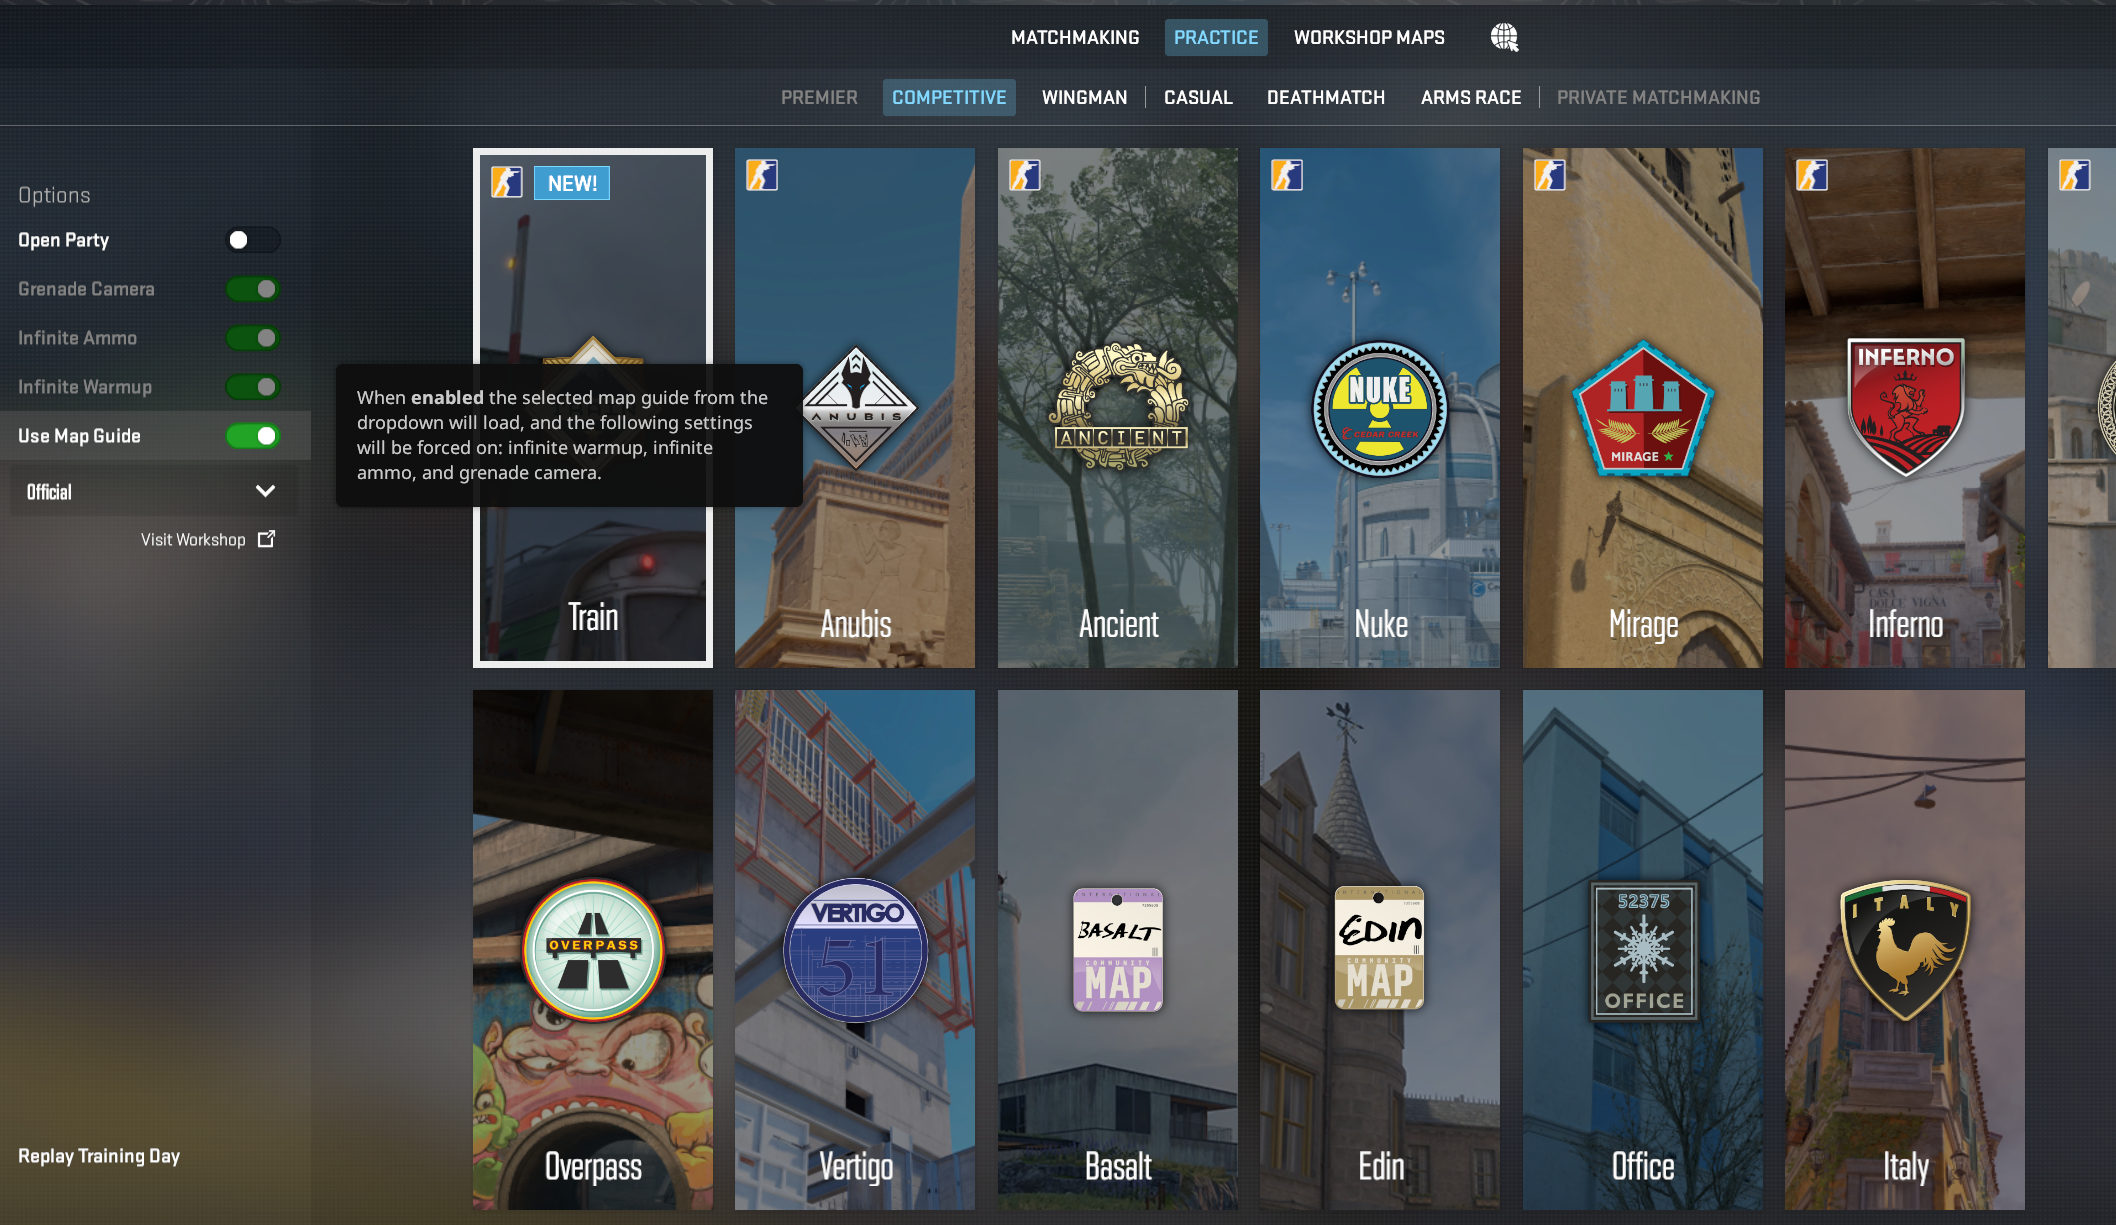Click the Ancient golden serpent emblem
The width and height of the screenshot is (2116, 1225).
tap(1119, 407)
